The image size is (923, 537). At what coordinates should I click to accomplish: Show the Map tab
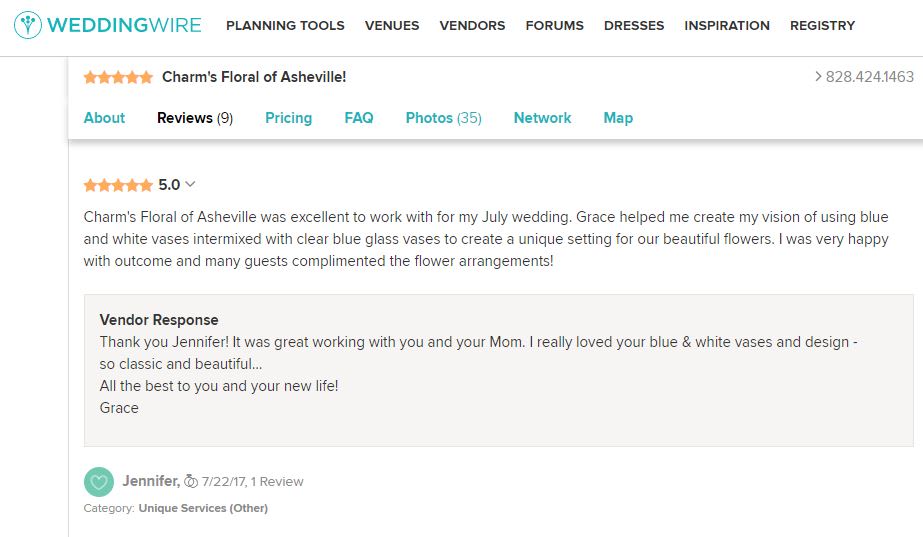pos(618,118)
